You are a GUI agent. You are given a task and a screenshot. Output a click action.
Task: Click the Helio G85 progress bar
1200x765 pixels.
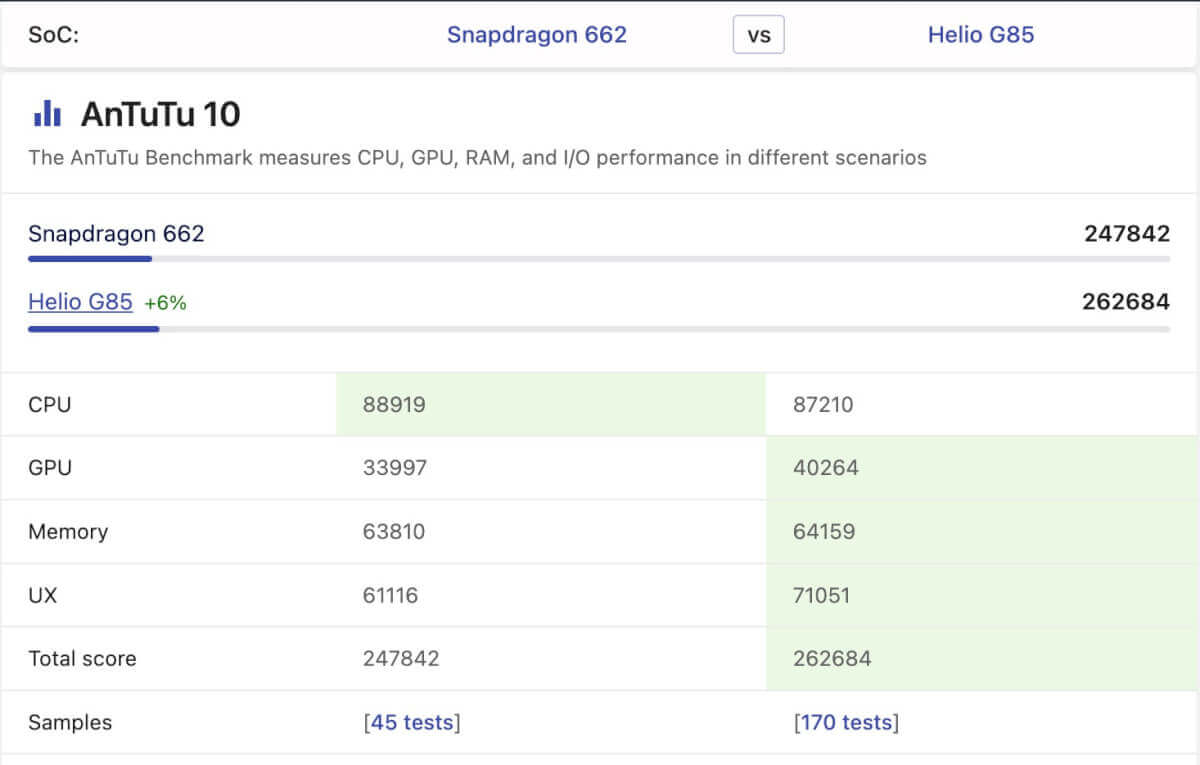point(599,327)
